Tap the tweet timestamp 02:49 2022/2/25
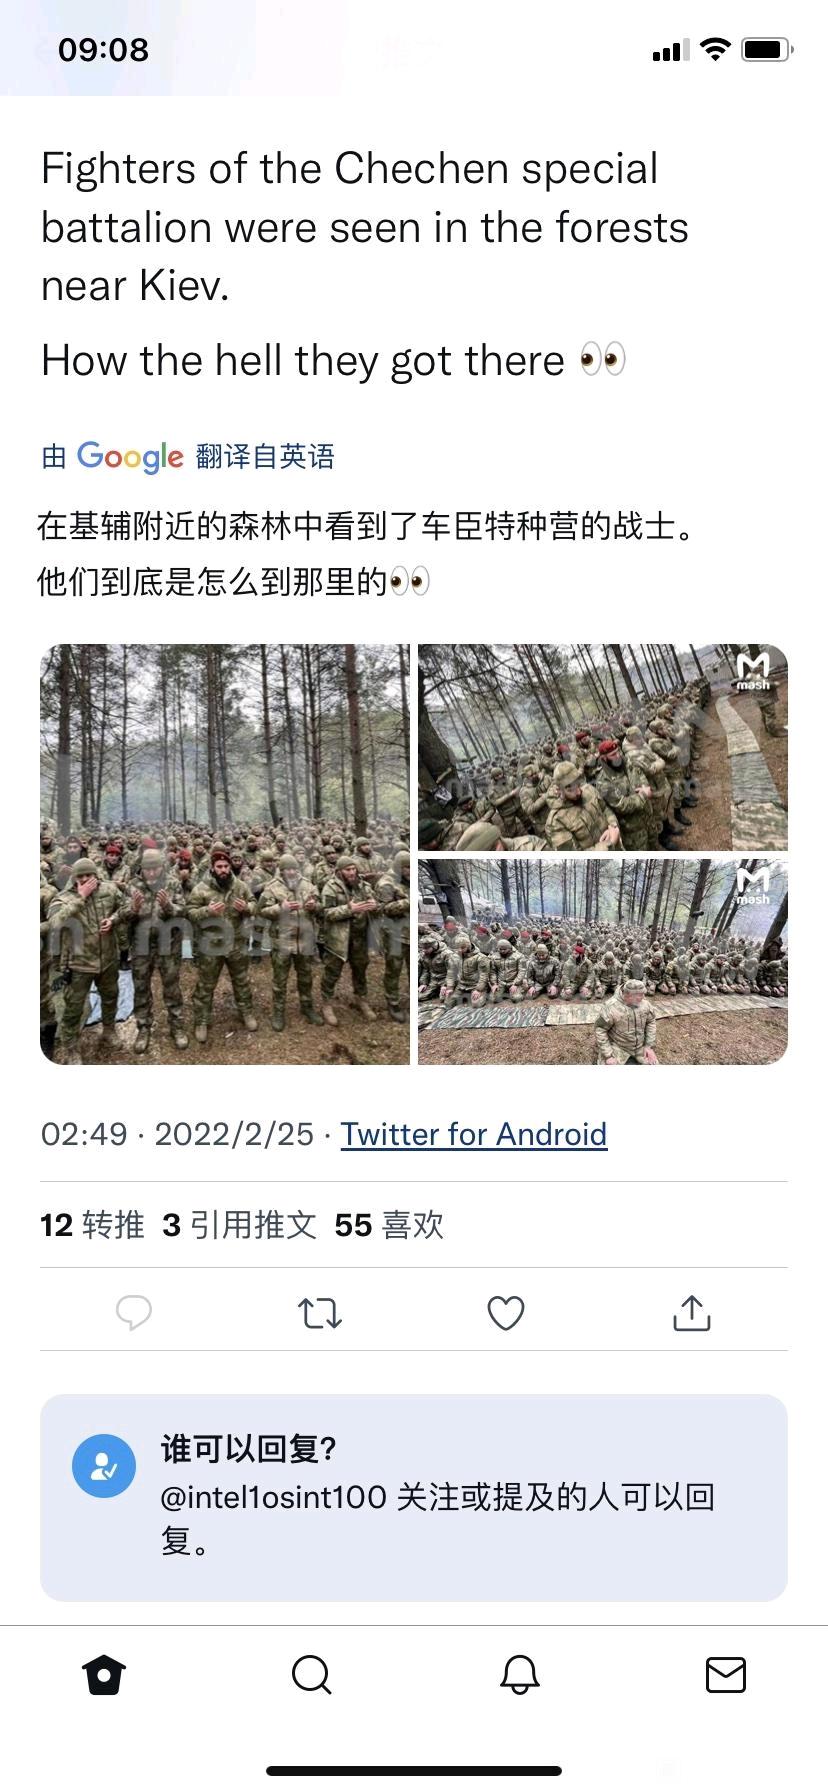The height and width of the screenshot is (1792, 828). pos(177,1134)
